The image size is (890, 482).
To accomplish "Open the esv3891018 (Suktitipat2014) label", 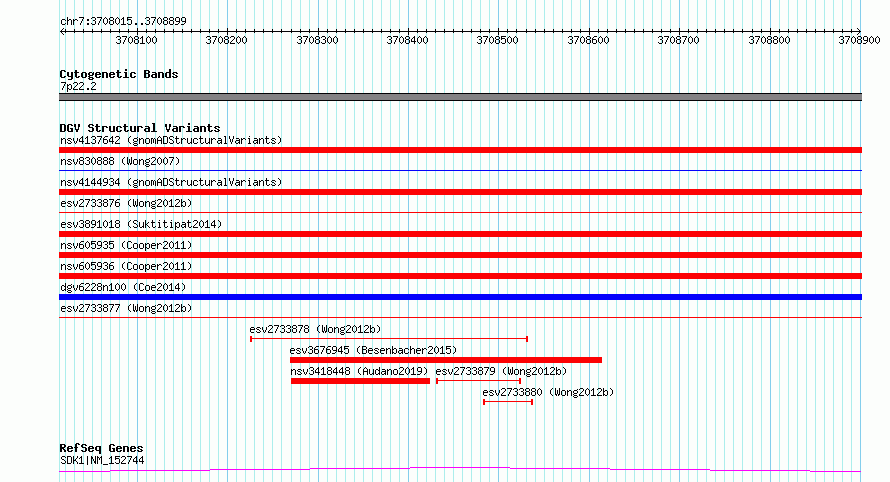I will 141,224.
